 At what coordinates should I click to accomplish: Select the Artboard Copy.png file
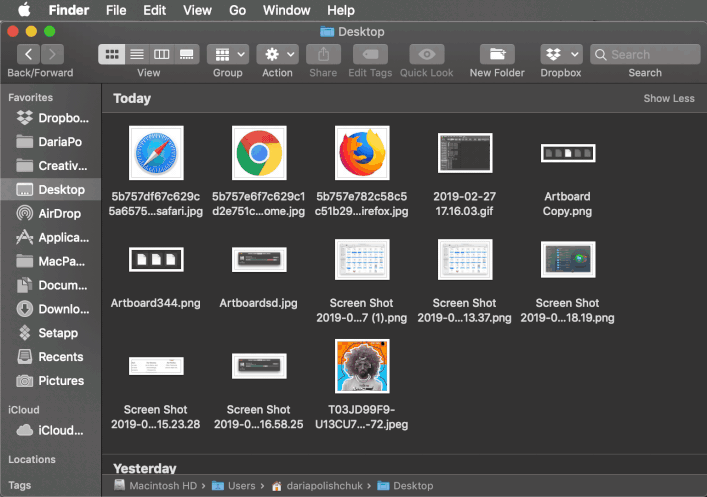568,153
